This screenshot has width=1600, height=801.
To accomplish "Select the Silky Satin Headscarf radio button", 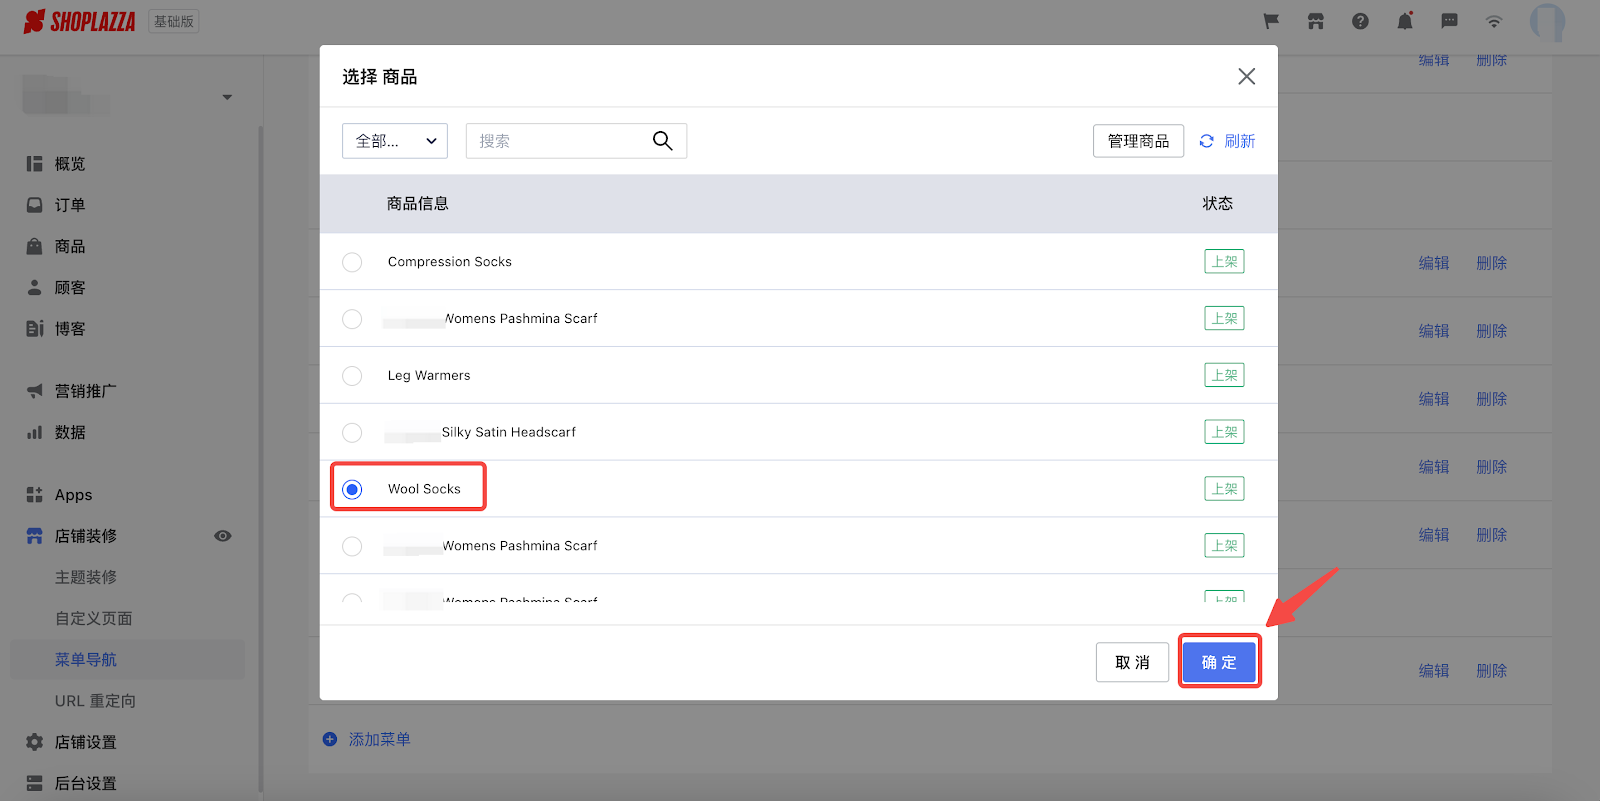I will (x=352, y=432).
